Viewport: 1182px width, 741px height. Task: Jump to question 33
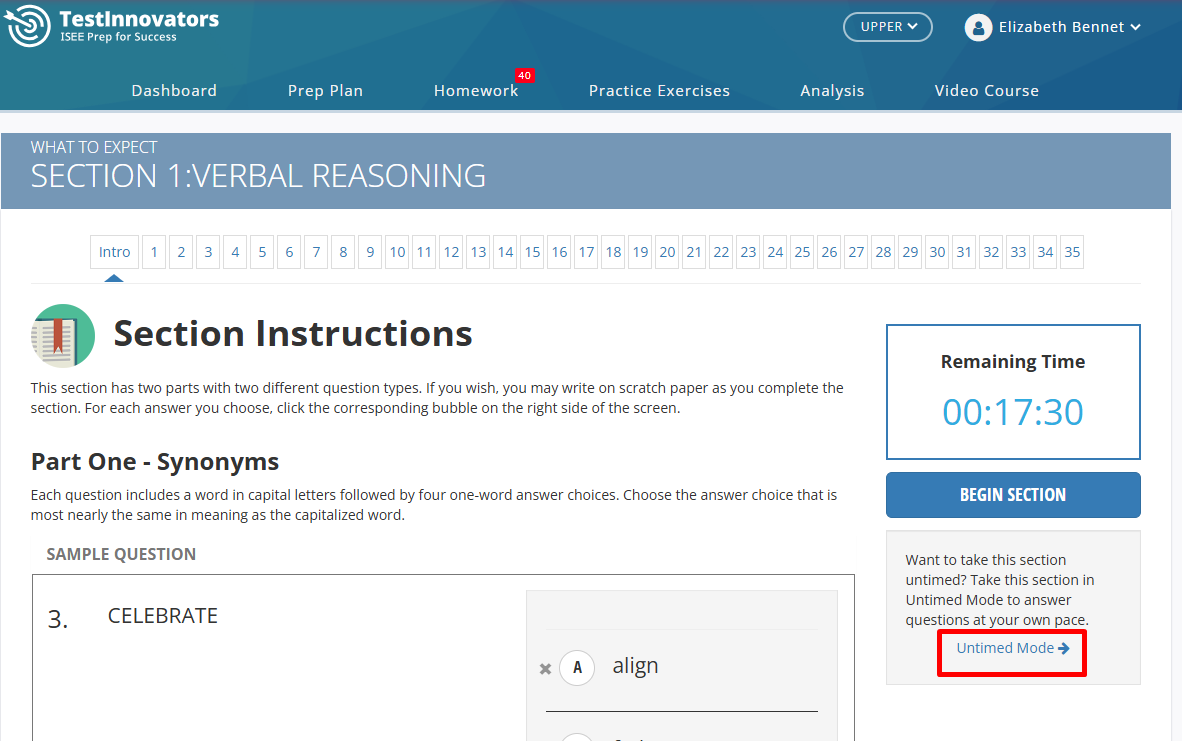[1018, 252]
